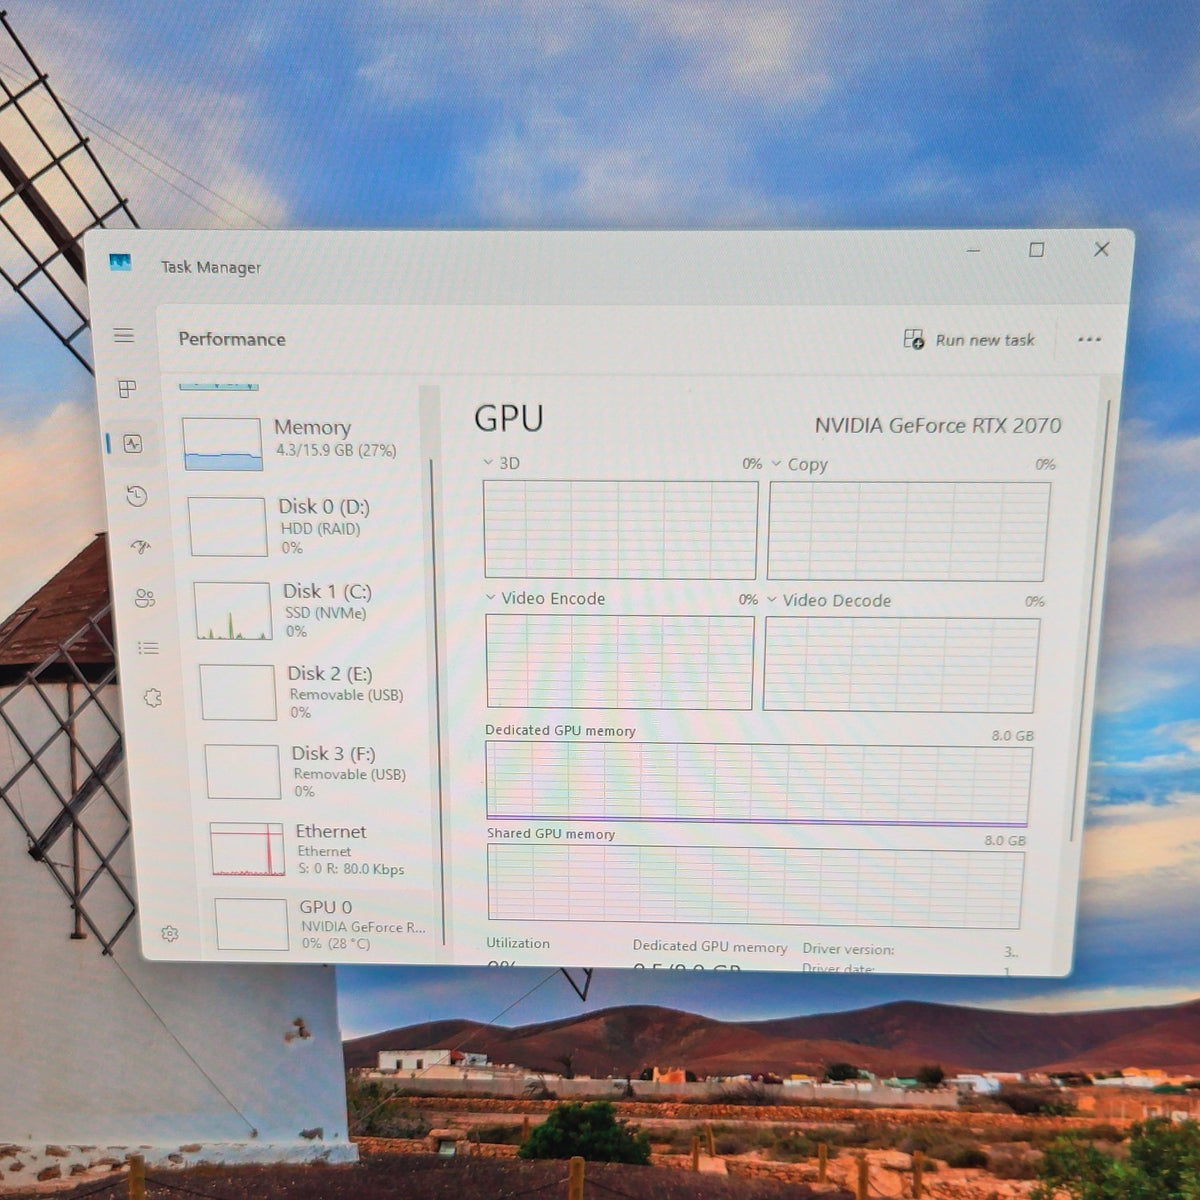
Task: Click the 3D usage graph
Action: 621,529
